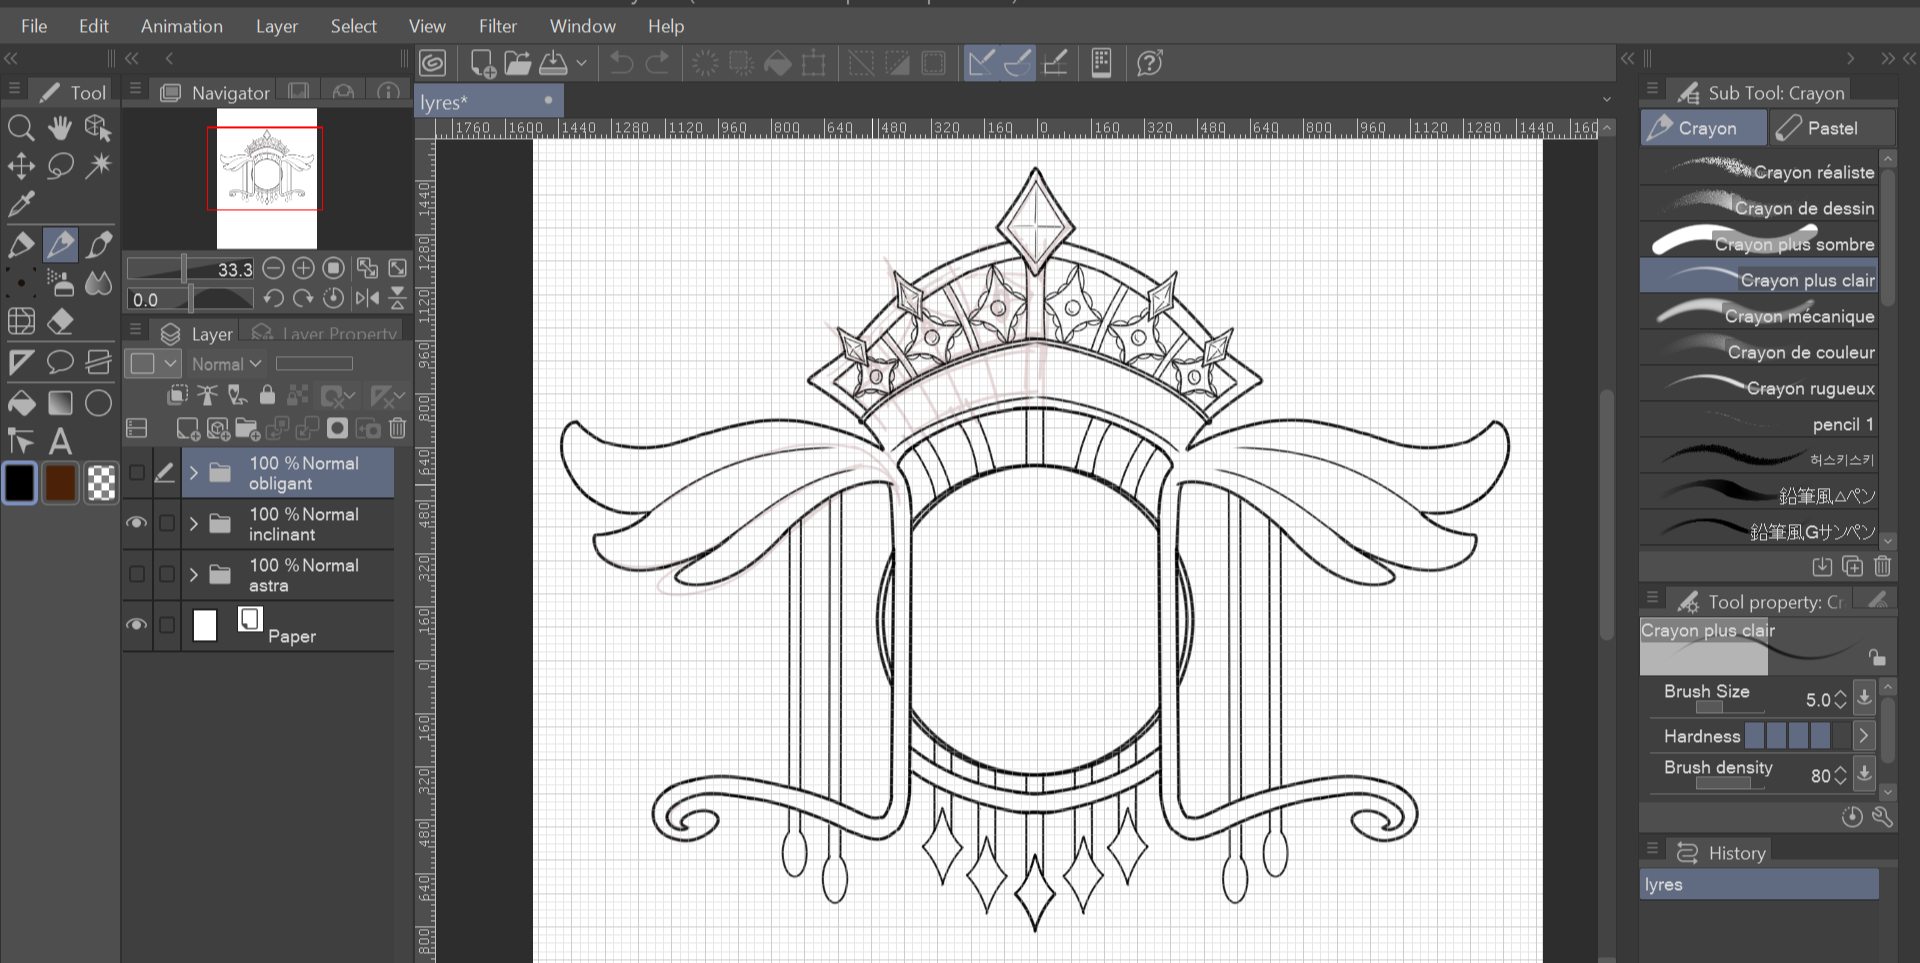Delete the selected layer with trash icon
Screen dimensions: 1920x963
(397, 429)
